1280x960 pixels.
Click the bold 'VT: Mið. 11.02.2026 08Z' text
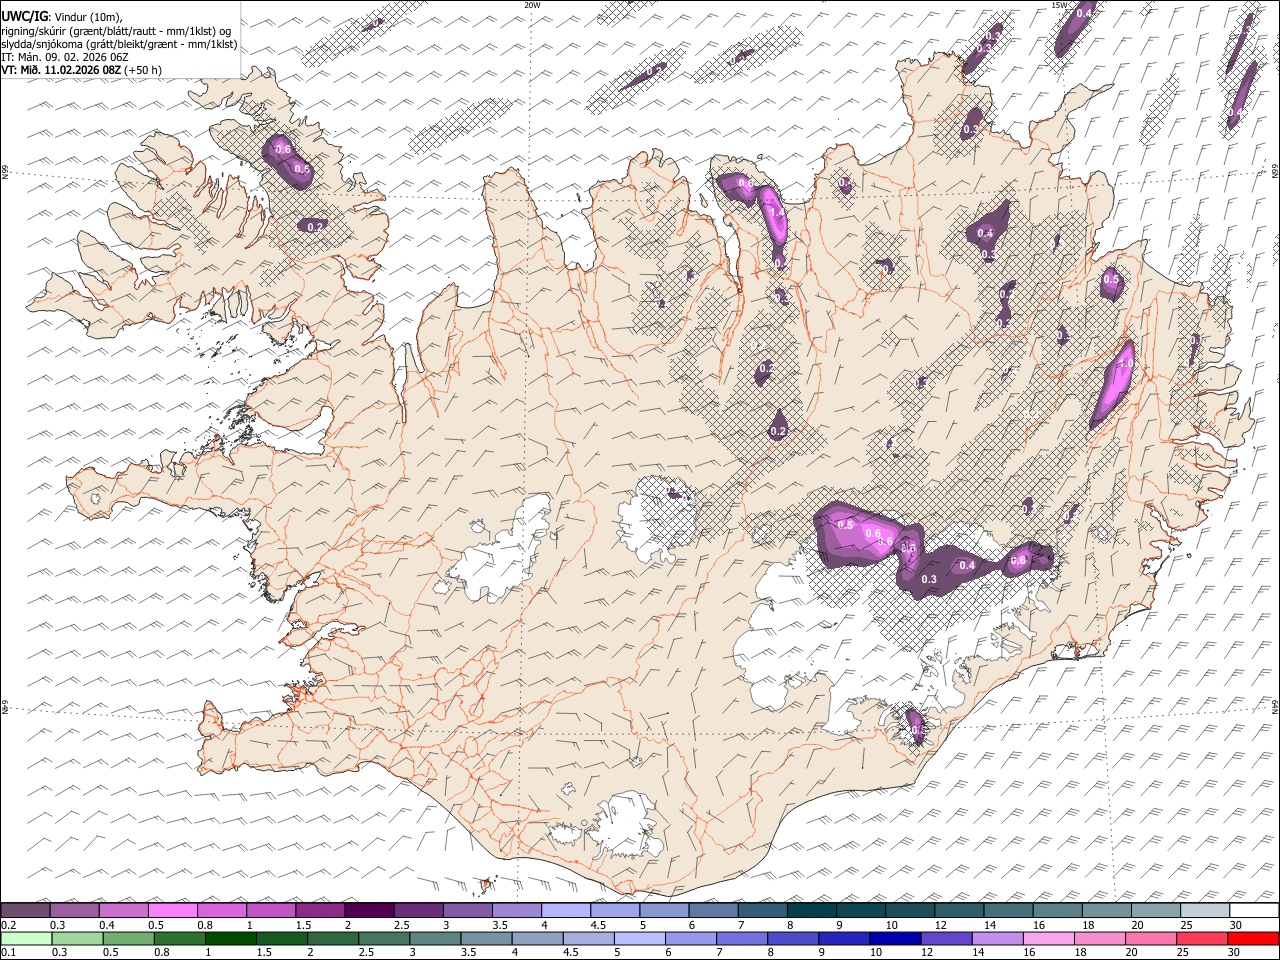coord(62,70)
